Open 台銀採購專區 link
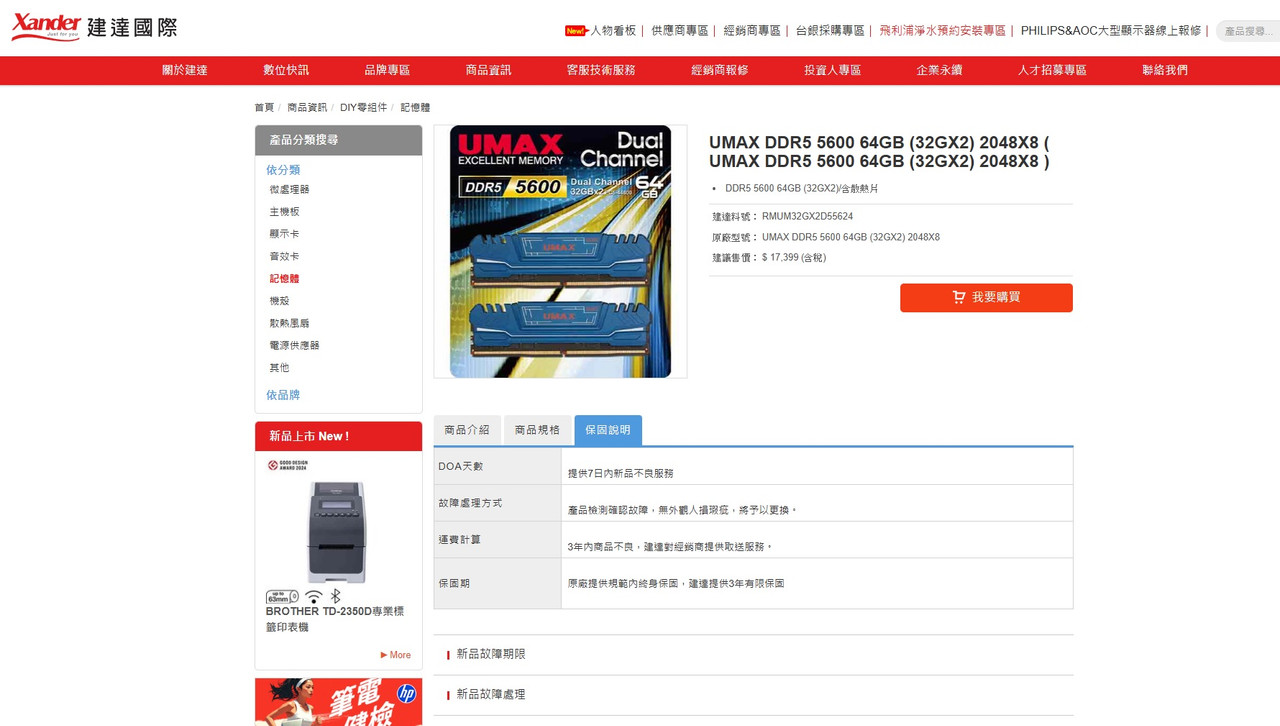1280x726 pixels. pyautogui.click(x=830, y=31)
